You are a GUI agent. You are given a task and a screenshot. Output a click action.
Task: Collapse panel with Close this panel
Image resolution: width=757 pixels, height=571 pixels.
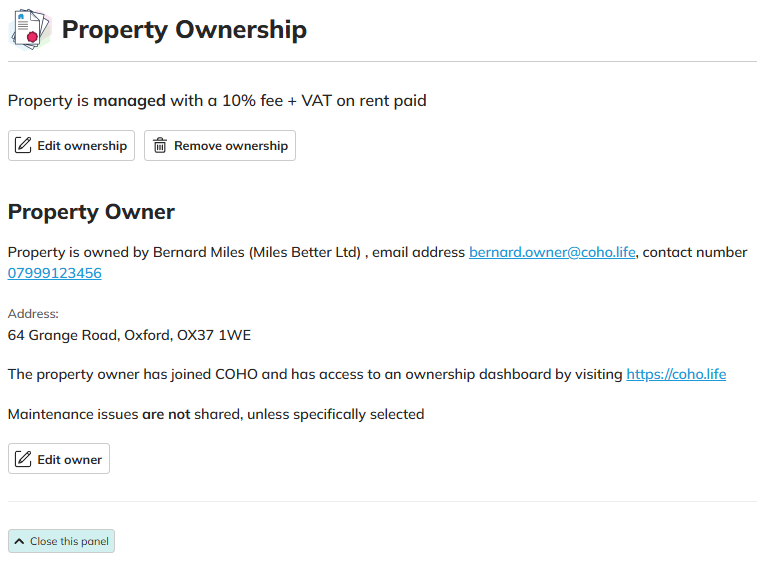tap(61, 541)
